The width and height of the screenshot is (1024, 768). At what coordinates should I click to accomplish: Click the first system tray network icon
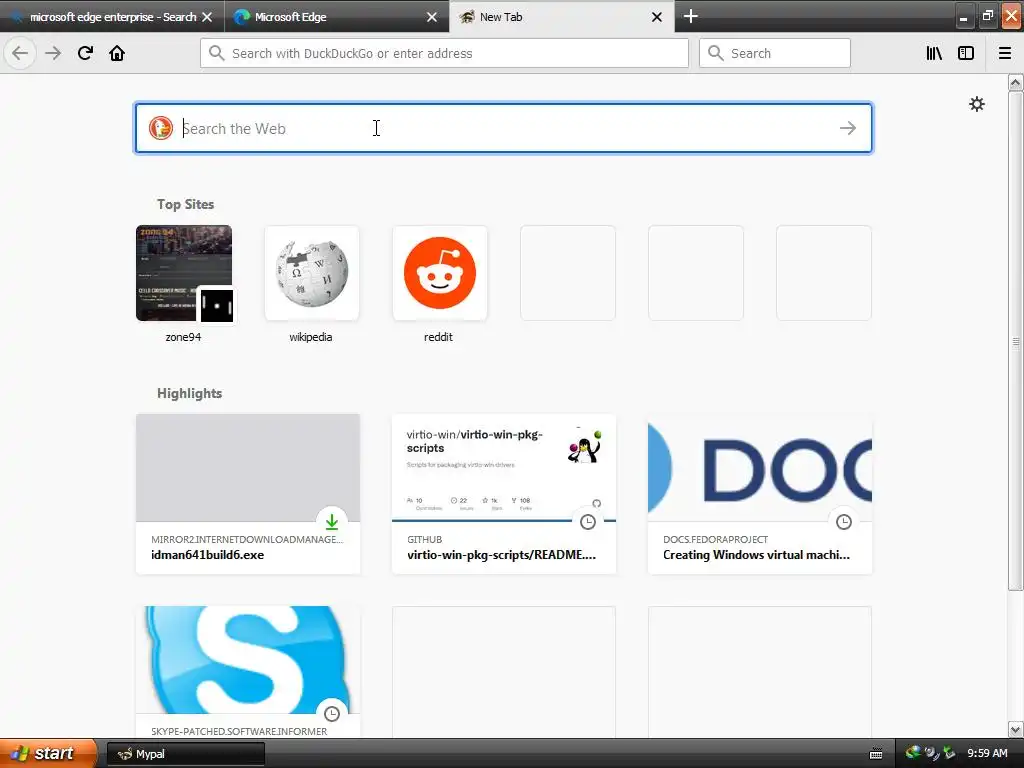coord(913,753)
